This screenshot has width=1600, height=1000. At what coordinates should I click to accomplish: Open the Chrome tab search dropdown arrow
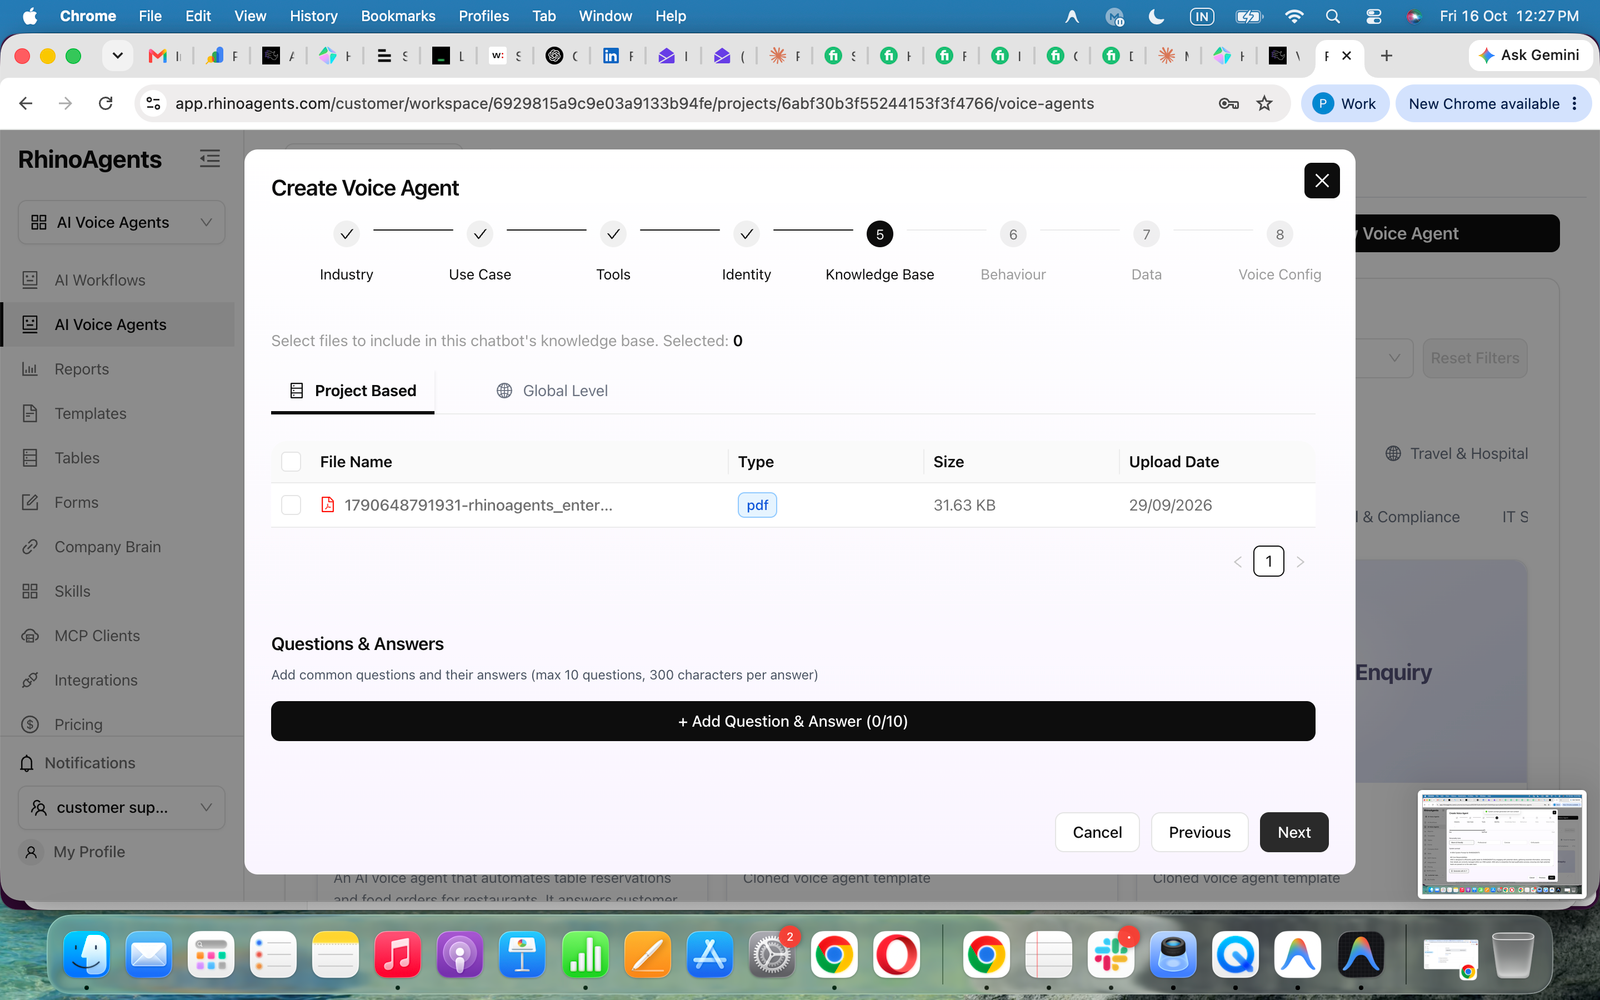pos(118,56)
